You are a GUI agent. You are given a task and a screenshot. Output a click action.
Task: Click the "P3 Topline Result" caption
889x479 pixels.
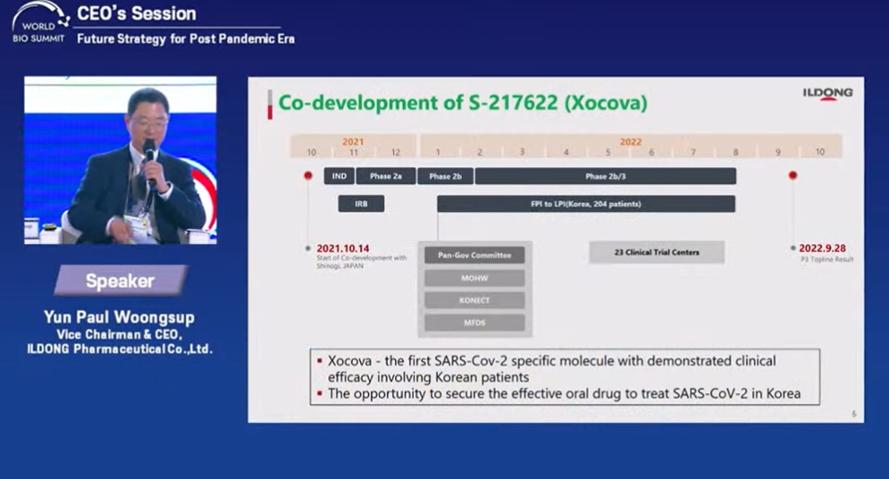click(x=827, y=259)
